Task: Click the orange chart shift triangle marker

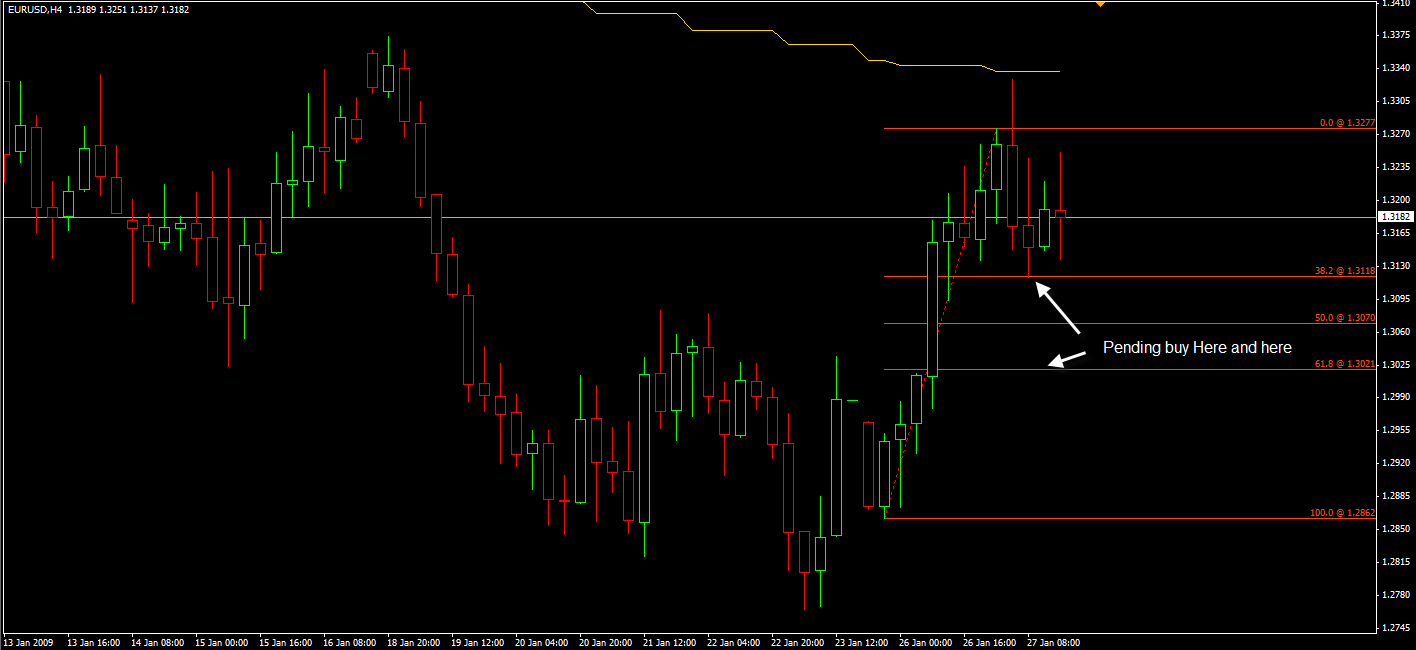Action: 1100,4
